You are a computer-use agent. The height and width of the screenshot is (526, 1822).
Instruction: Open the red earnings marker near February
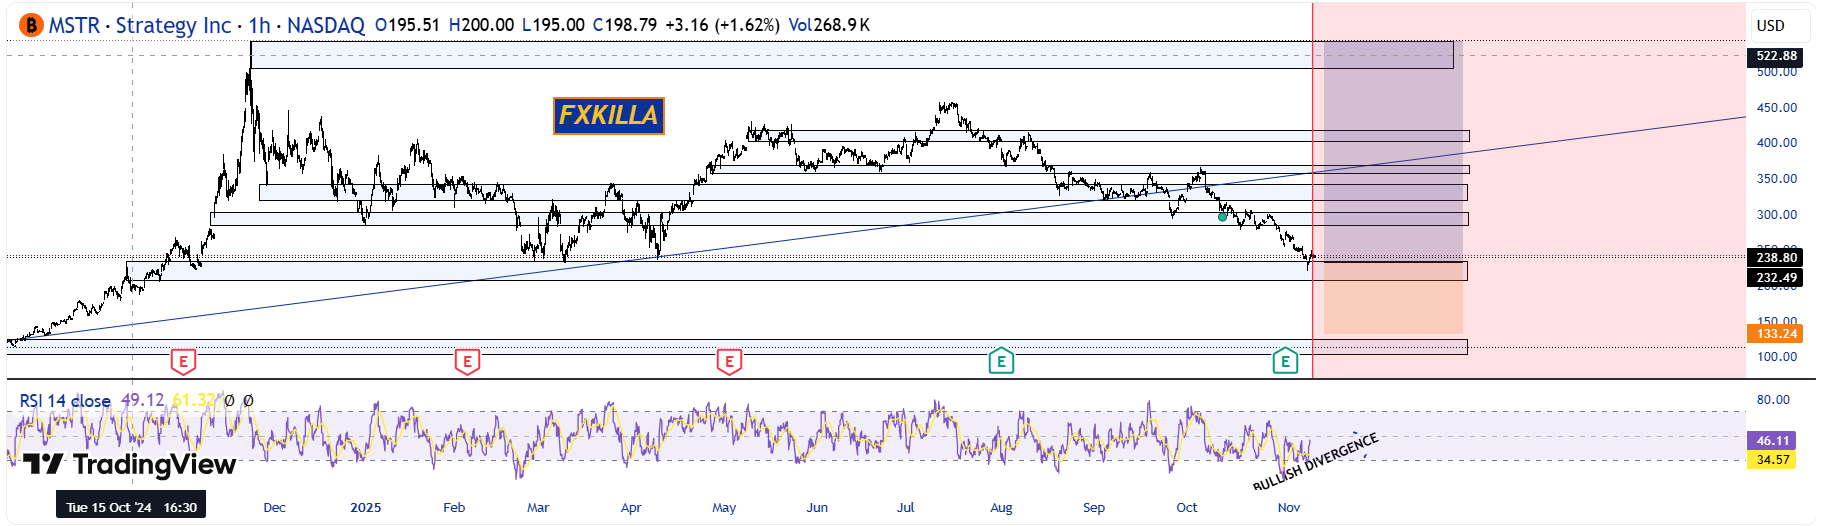coord(467,361)
